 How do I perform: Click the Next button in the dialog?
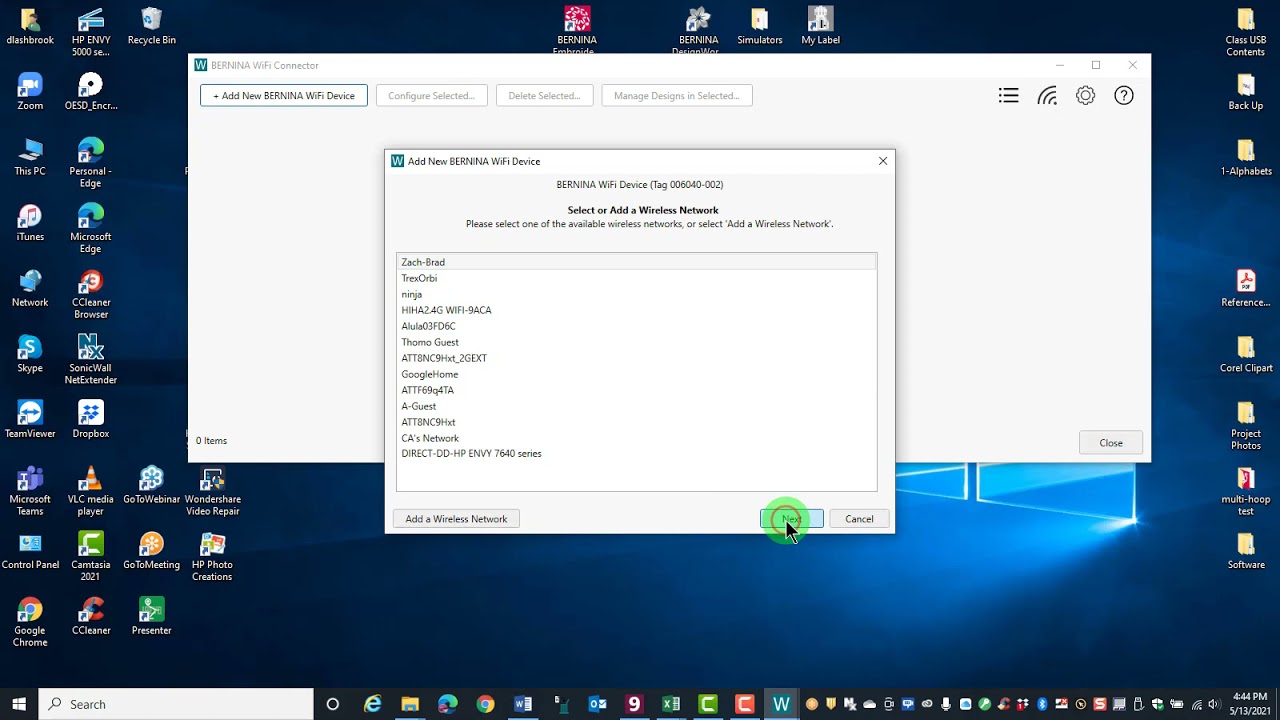coord(791,519)
